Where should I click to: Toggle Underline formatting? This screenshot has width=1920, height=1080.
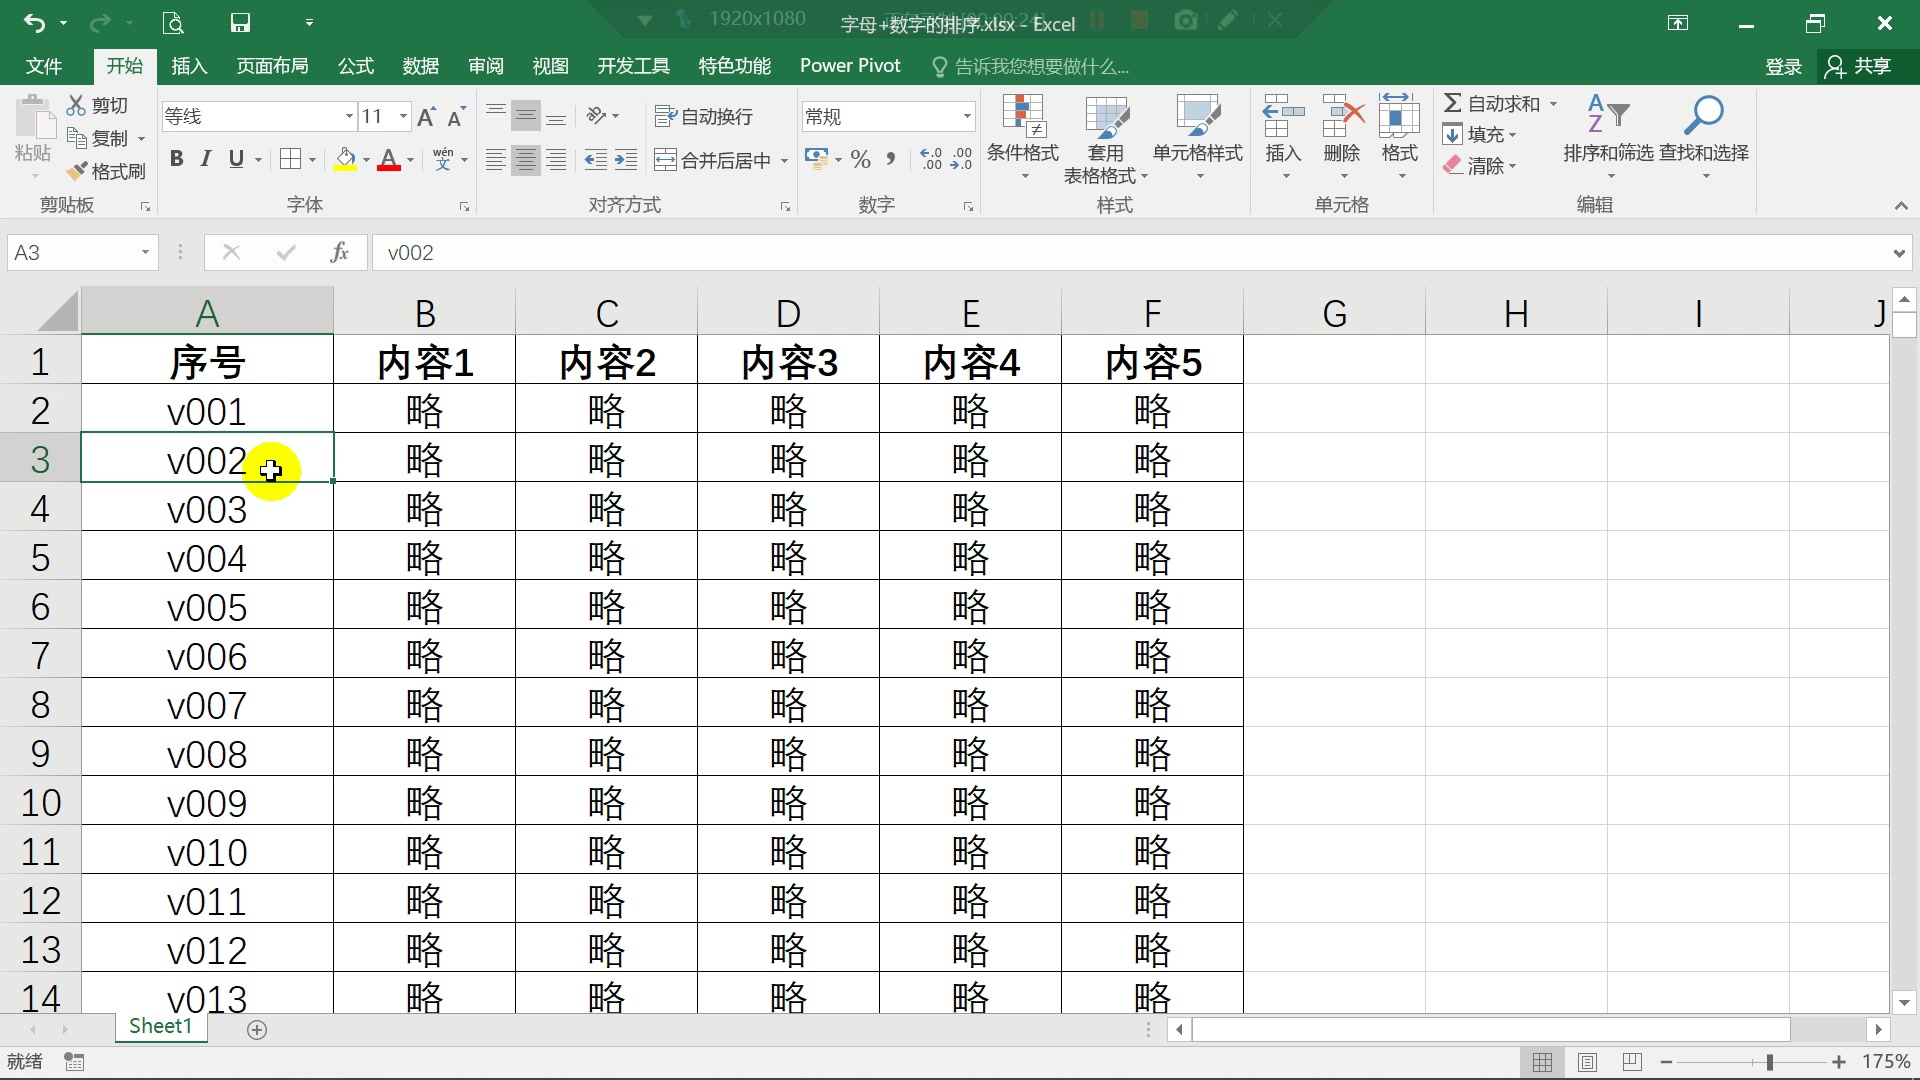(236, 159)
